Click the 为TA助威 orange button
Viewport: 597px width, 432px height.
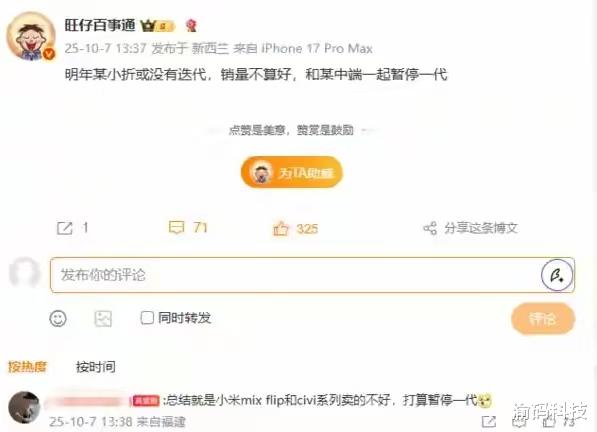coord(292,172)
